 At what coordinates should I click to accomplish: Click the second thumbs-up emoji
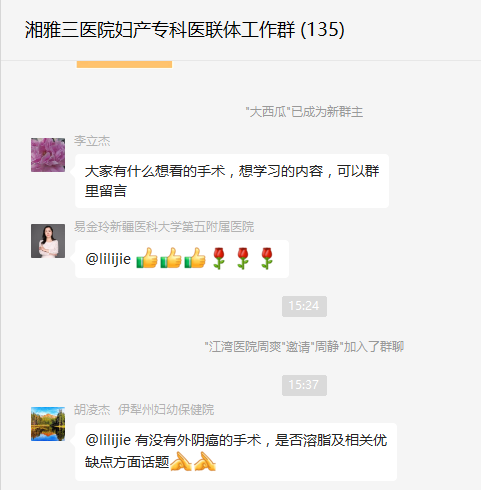(x=171, y=258)
